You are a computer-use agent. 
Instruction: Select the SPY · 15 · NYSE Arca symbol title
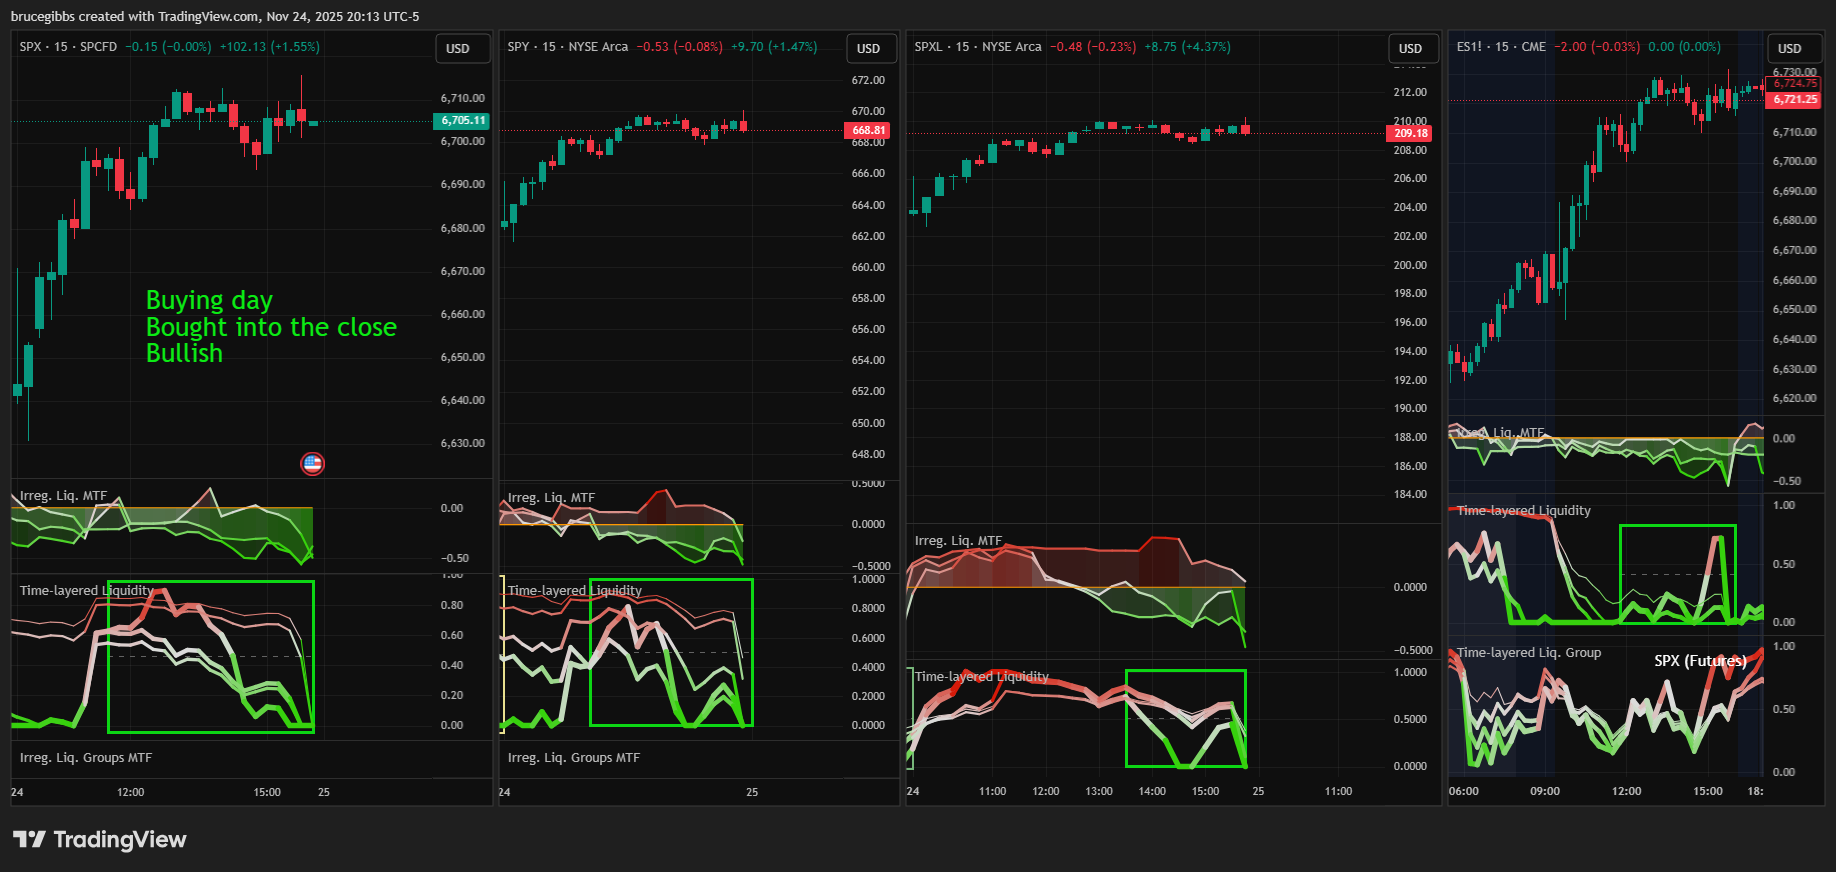click(567, 47)
